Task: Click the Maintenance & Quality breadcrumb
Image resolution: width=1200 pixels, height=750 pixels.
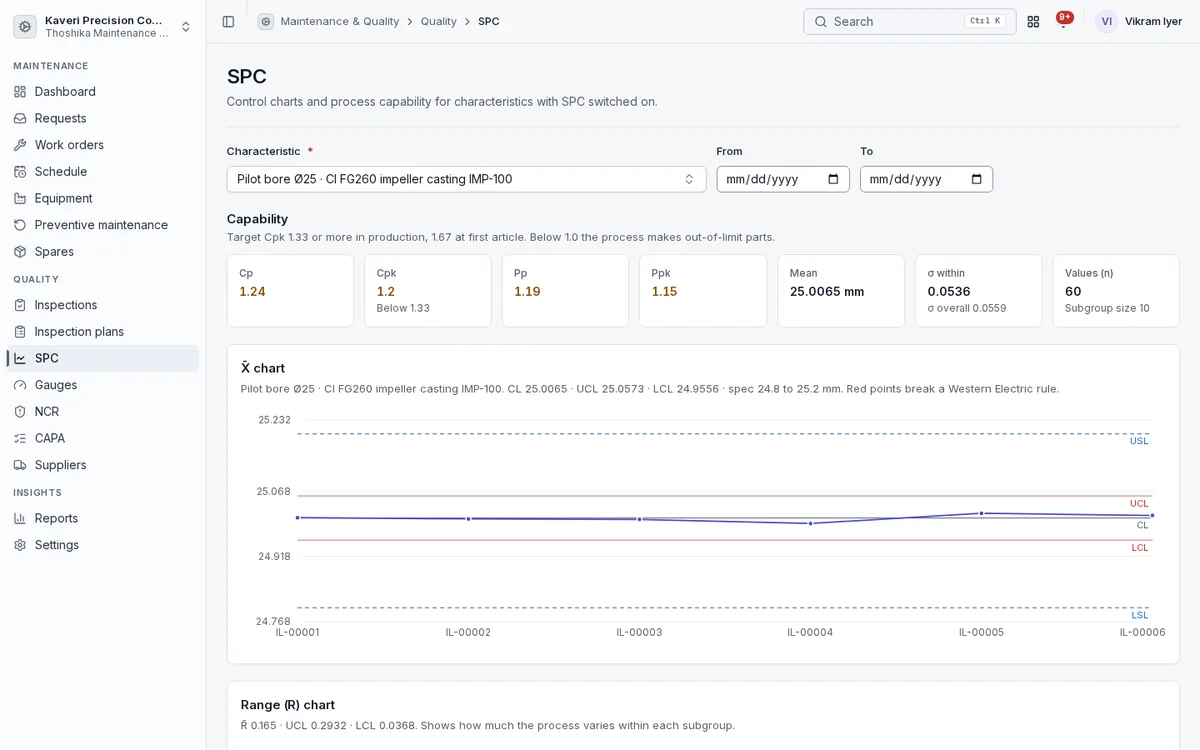Action: point(339,21)
